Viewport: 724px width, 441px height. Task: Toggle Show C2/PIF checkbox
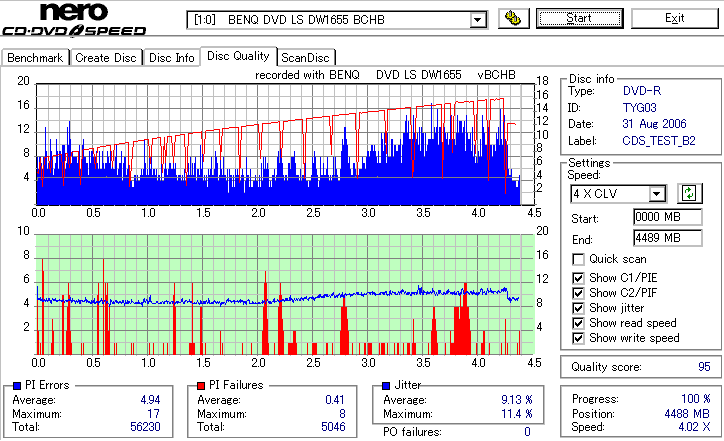[x=578, y=293]
